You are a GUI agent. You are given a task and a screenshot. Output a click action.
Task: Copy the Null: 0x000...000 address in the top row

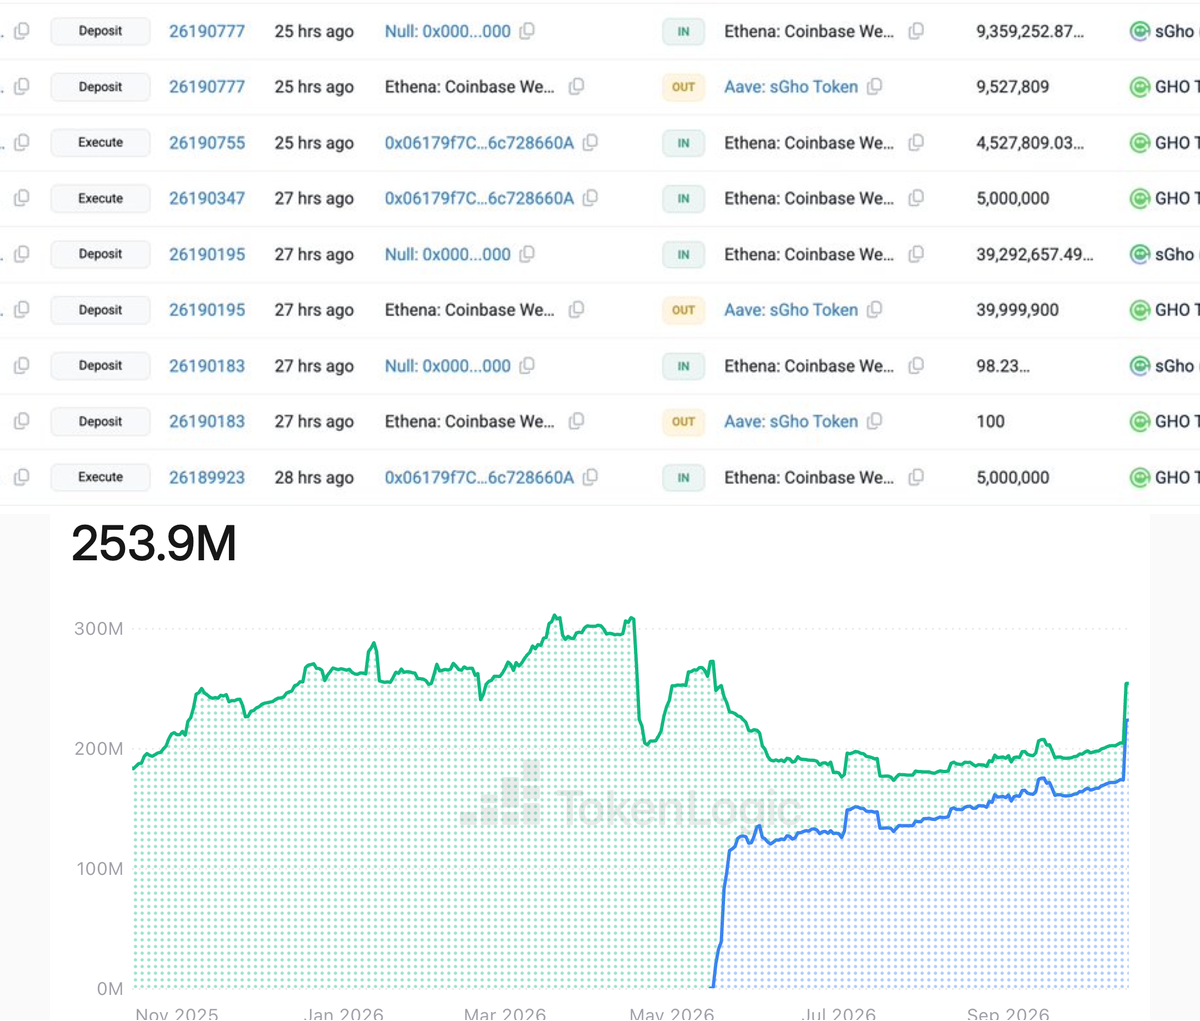pos(527,31)
